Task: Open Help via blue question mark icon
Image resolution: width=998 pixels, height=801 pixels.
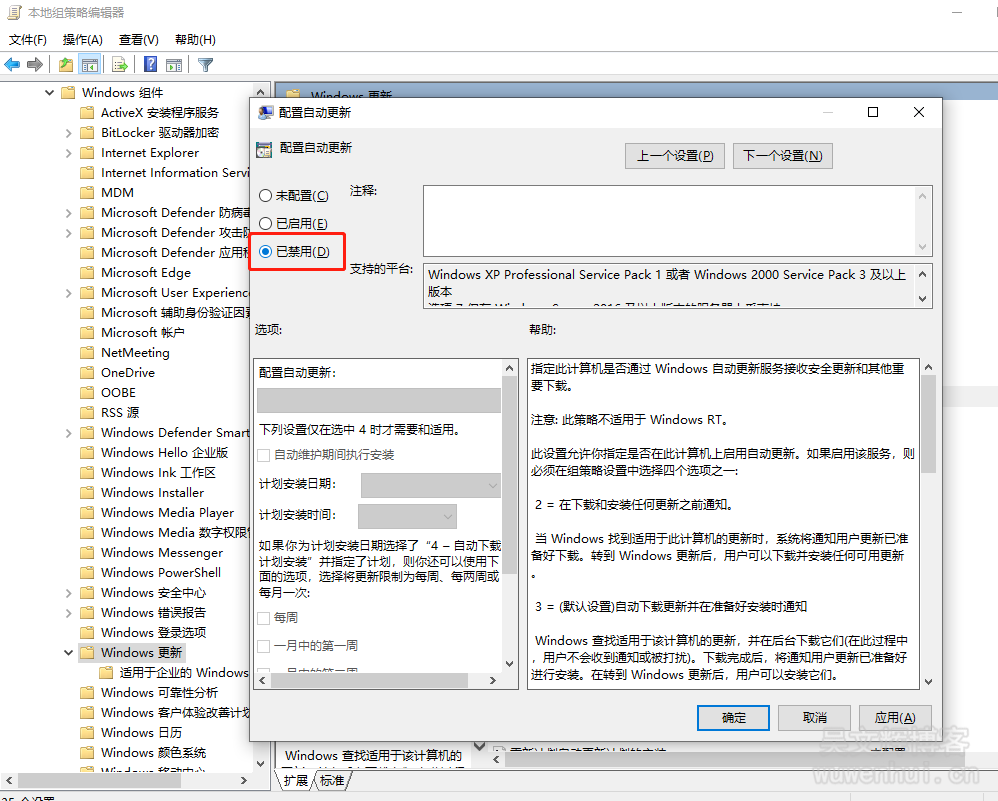Action: pyautogui.click(x=151, y=65)
